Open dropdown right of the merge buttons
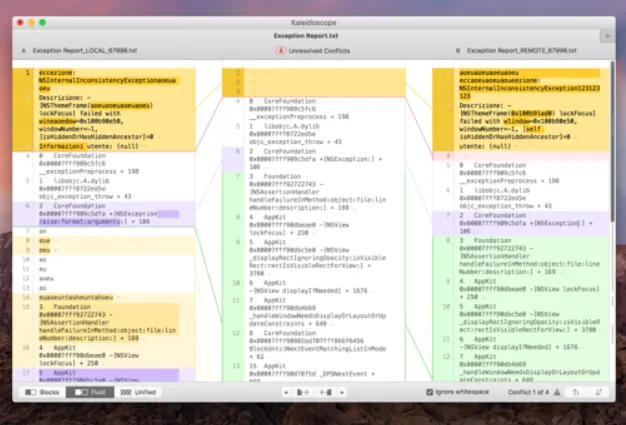The width and height of the screenshot is (626, 425). tap(342, 393)
